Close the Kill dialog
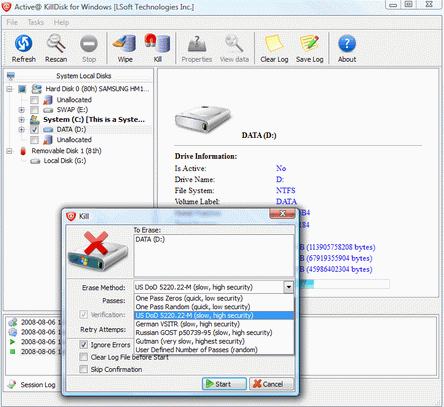 point(282,213)
